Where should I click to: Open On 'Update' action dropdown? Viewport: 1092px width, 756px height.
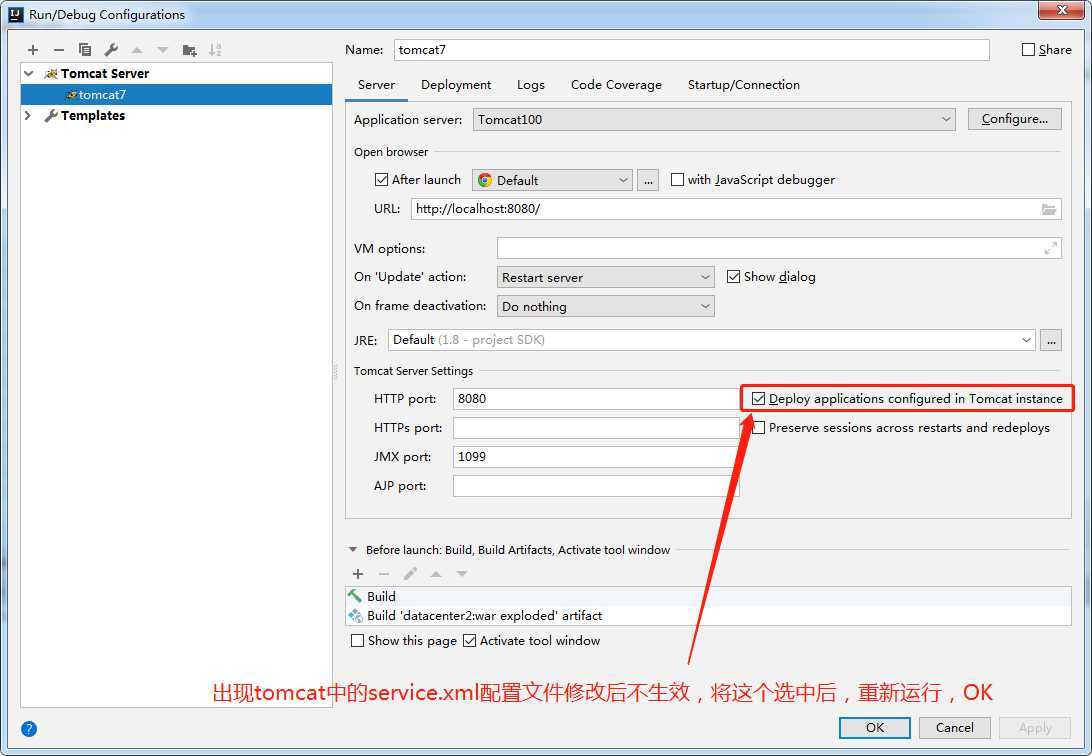pos(605,277)
